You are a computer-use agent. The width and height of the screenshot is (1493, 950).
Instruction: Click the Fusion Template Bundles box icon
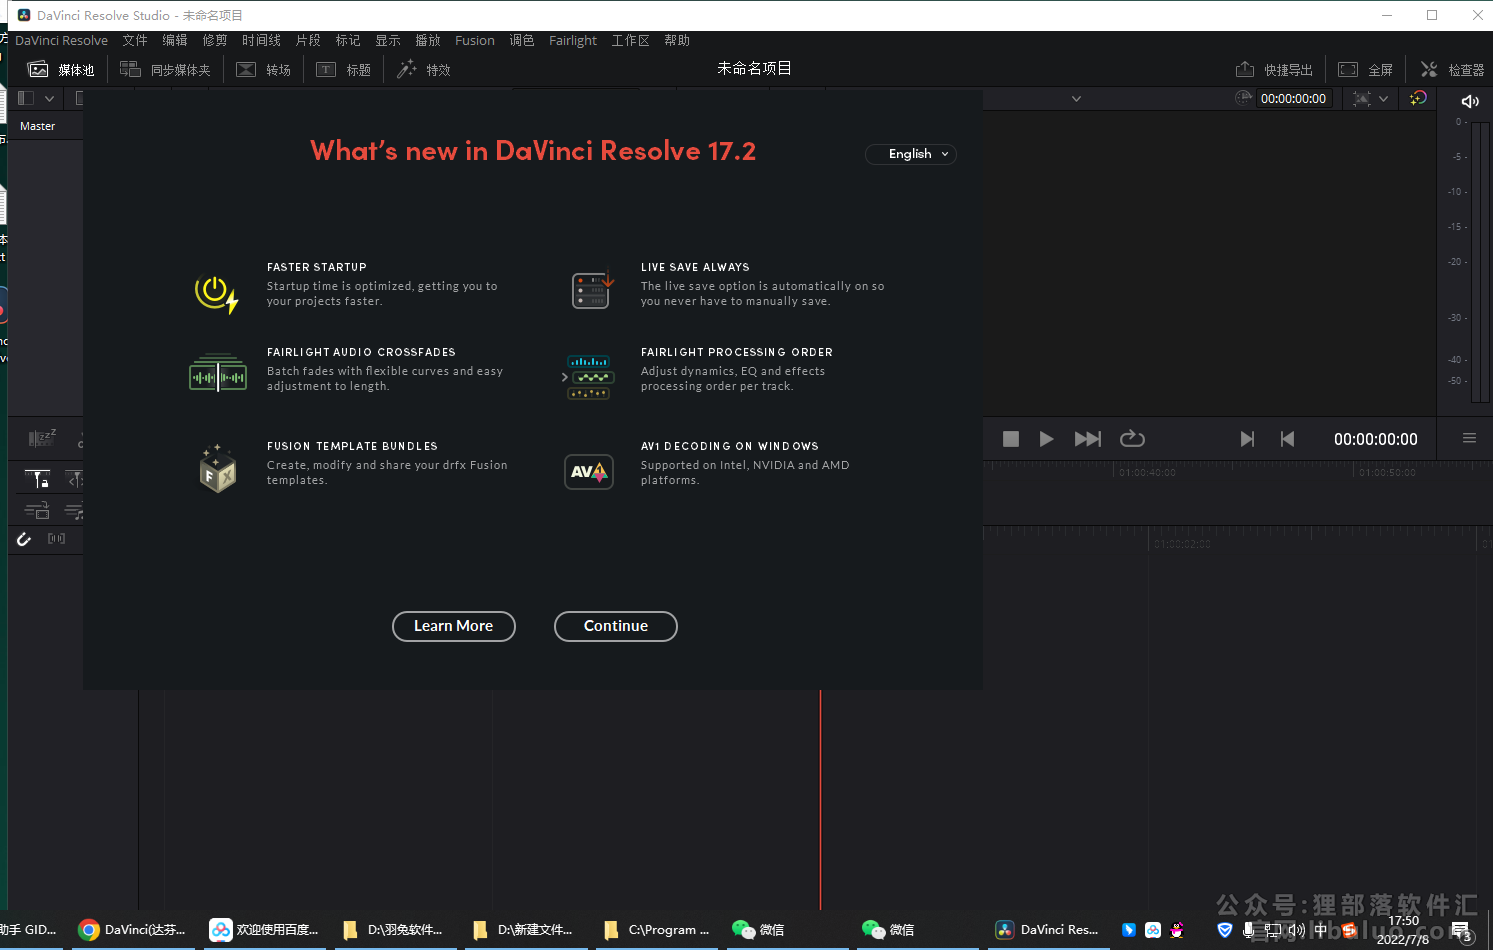coord(217,469)
